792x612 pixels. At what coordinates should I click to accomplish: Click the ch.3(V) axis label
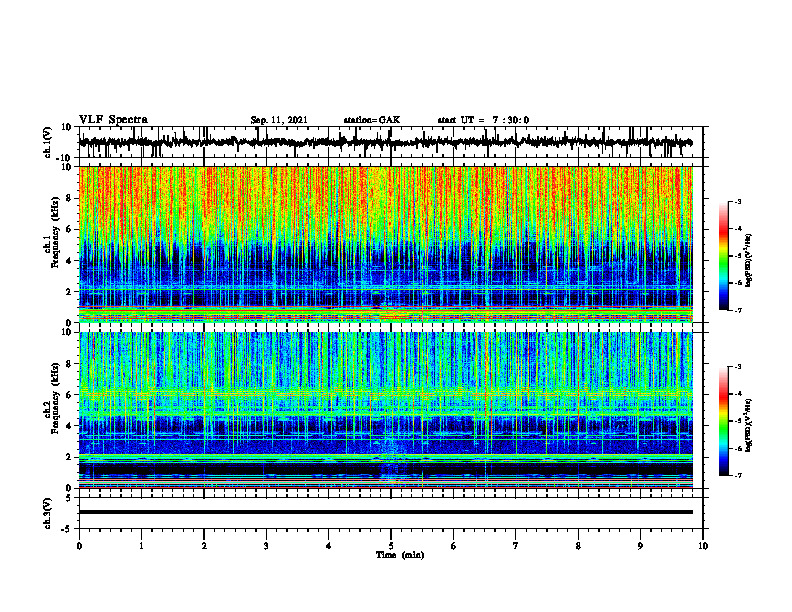[x=48, y=513]
